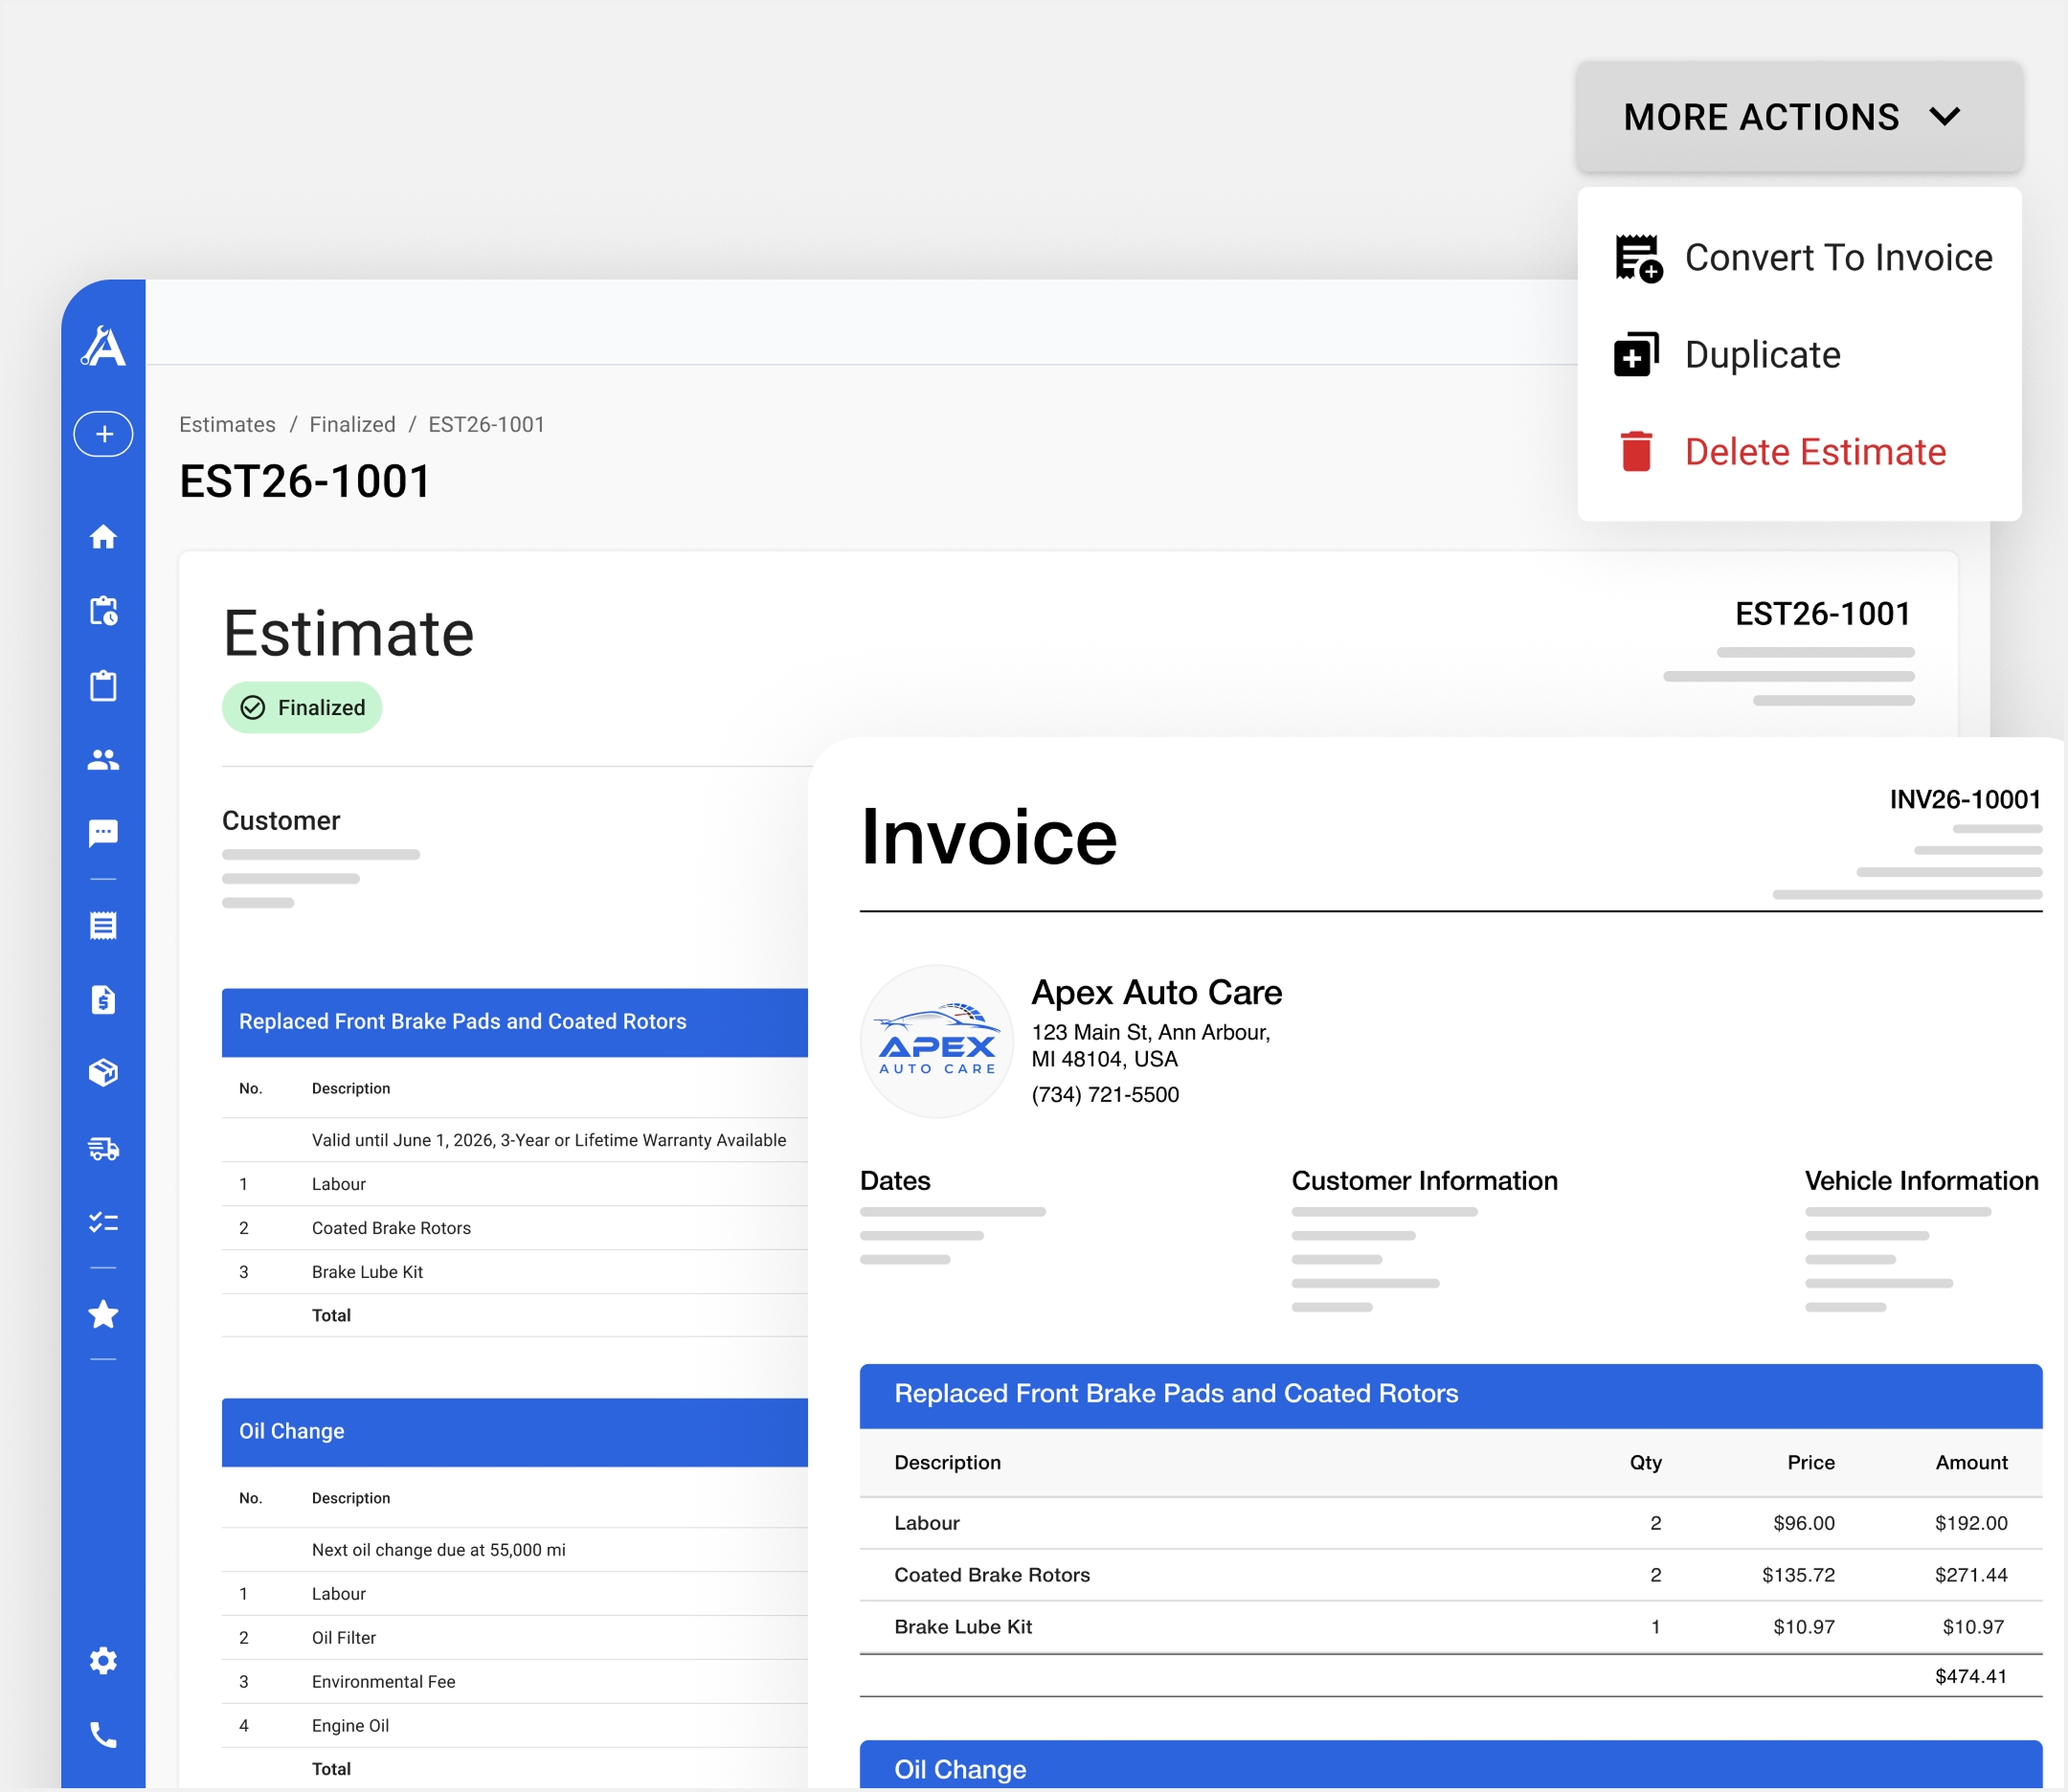Choose Duplicate from the actions menu
Viewport: 2068px width, 1792px height.
[1800, 355]
